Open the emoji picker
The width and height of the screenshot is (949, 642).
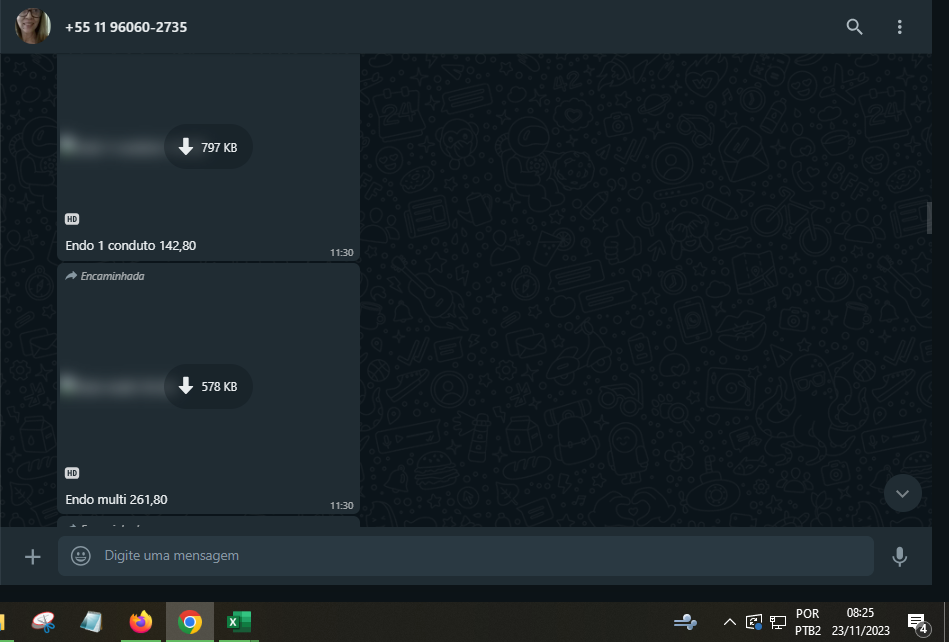pyautogui.click(x=80, y=555)
